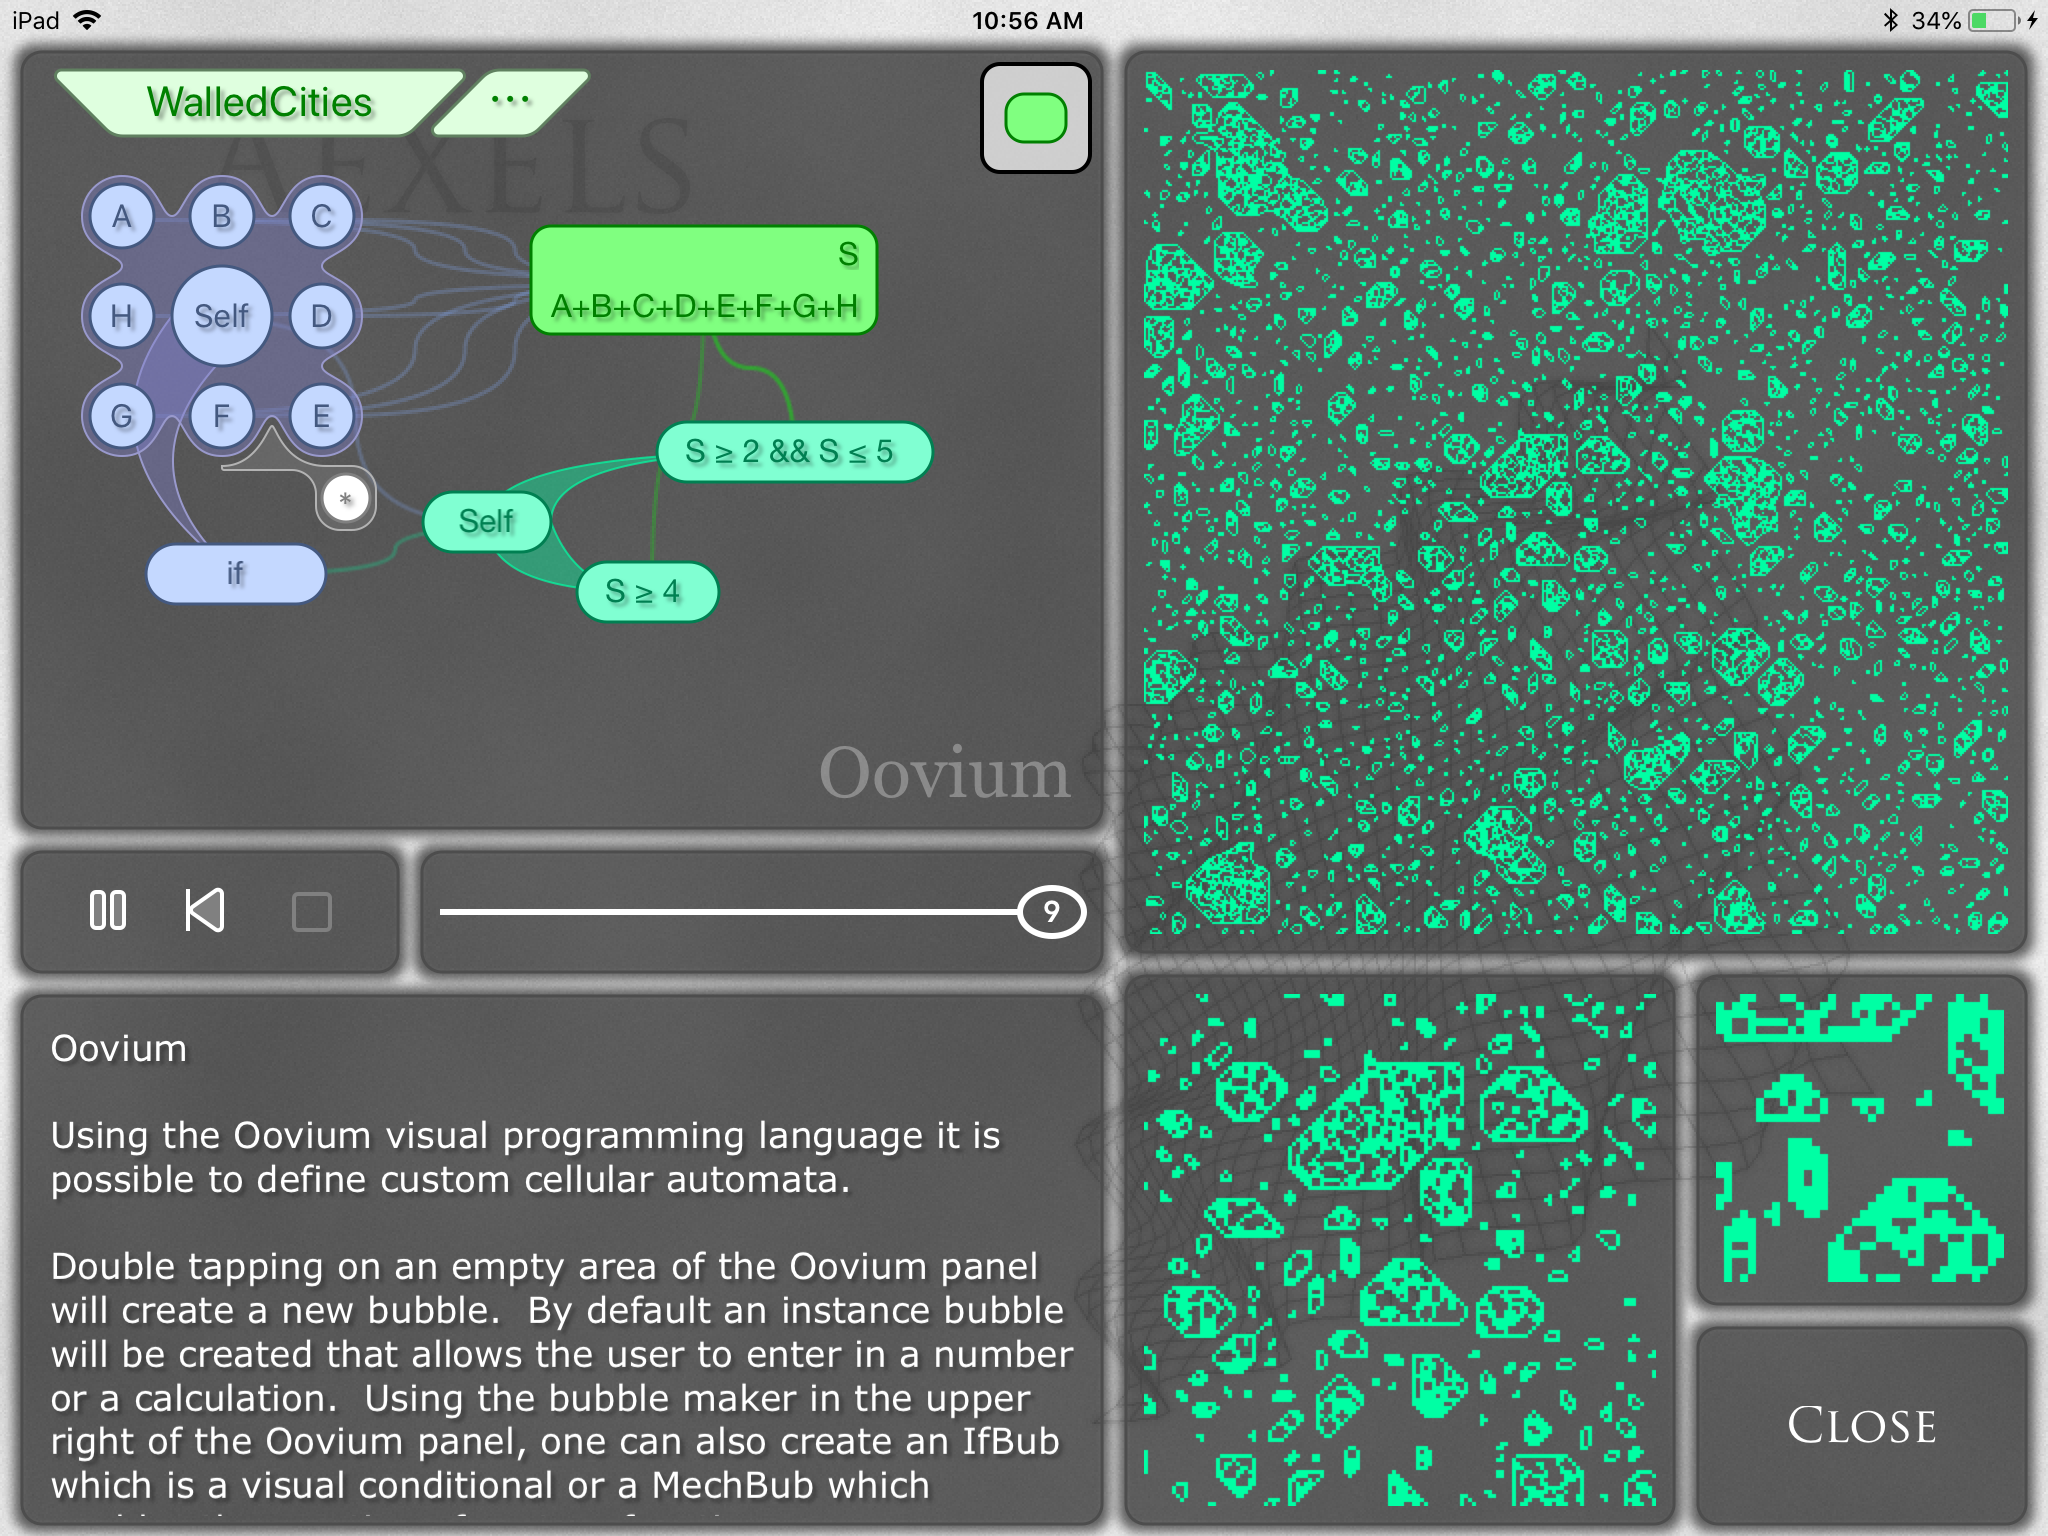The height and width of the screenshot is (1536, 2048).
Task: Tap the medium zoom automaton view
Action: 1399,1250
